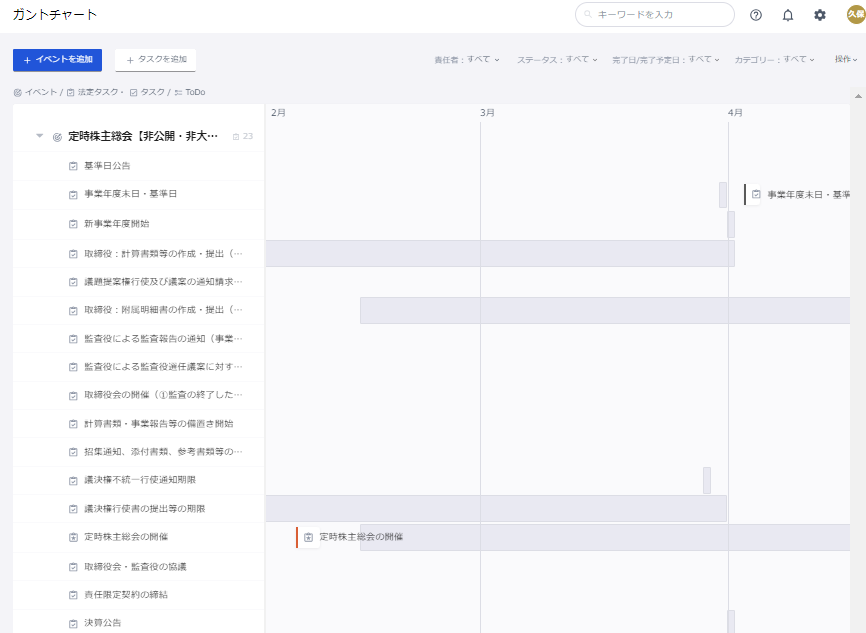Open the 久保 user avatar menu
The height and width of the screenshot is (633, 866).
[856, 14]
